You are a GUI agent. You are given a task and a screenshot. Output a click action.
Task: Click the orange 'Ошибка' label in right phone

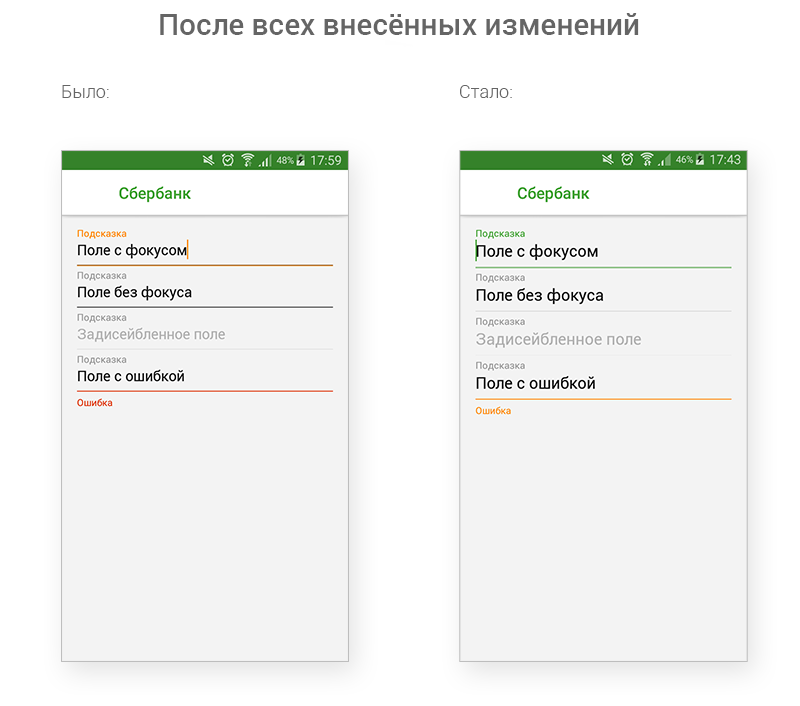tap(493, 411)
